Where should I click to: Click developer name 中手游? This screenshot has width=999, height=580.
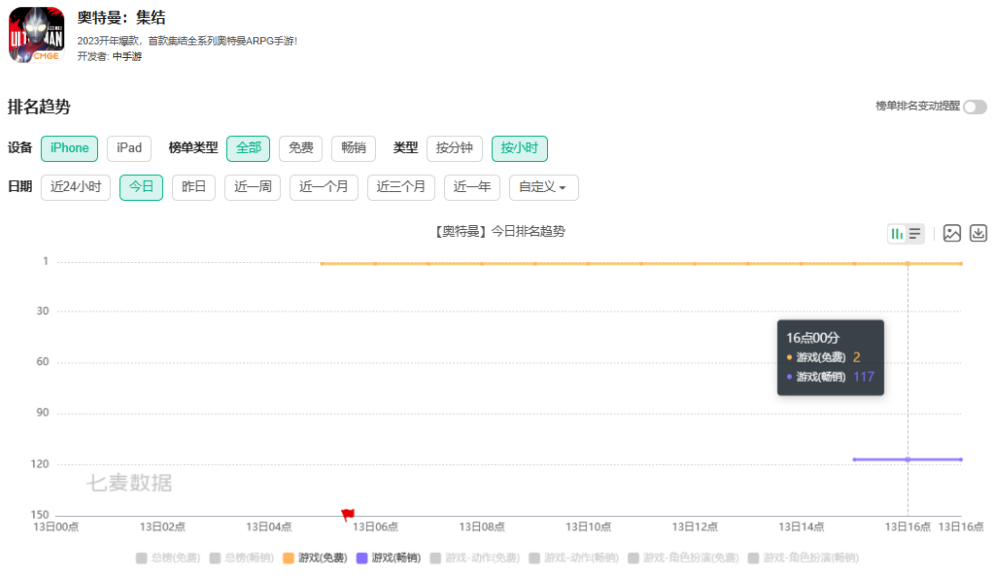click(x=127, y=57)
